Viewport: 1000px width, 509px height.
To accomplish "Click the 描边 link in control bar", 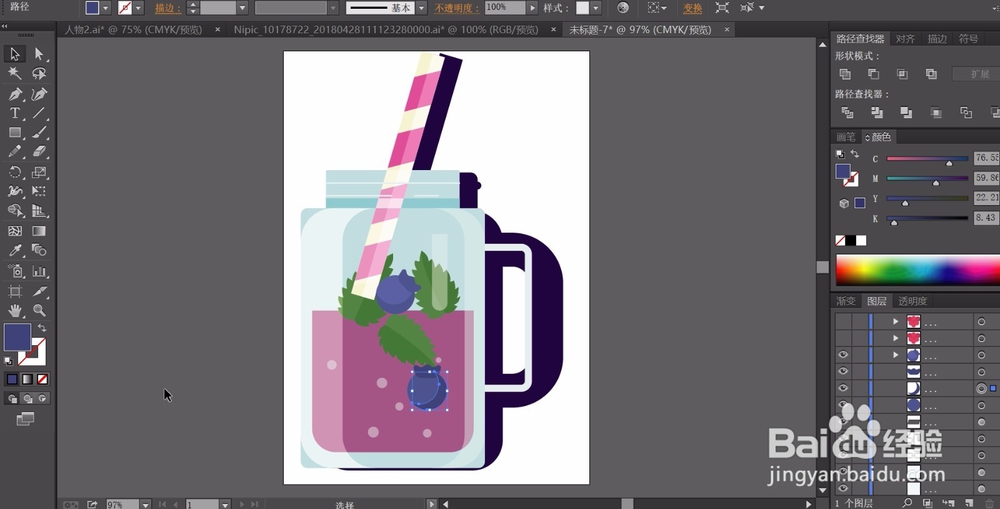I will (168, 8).
